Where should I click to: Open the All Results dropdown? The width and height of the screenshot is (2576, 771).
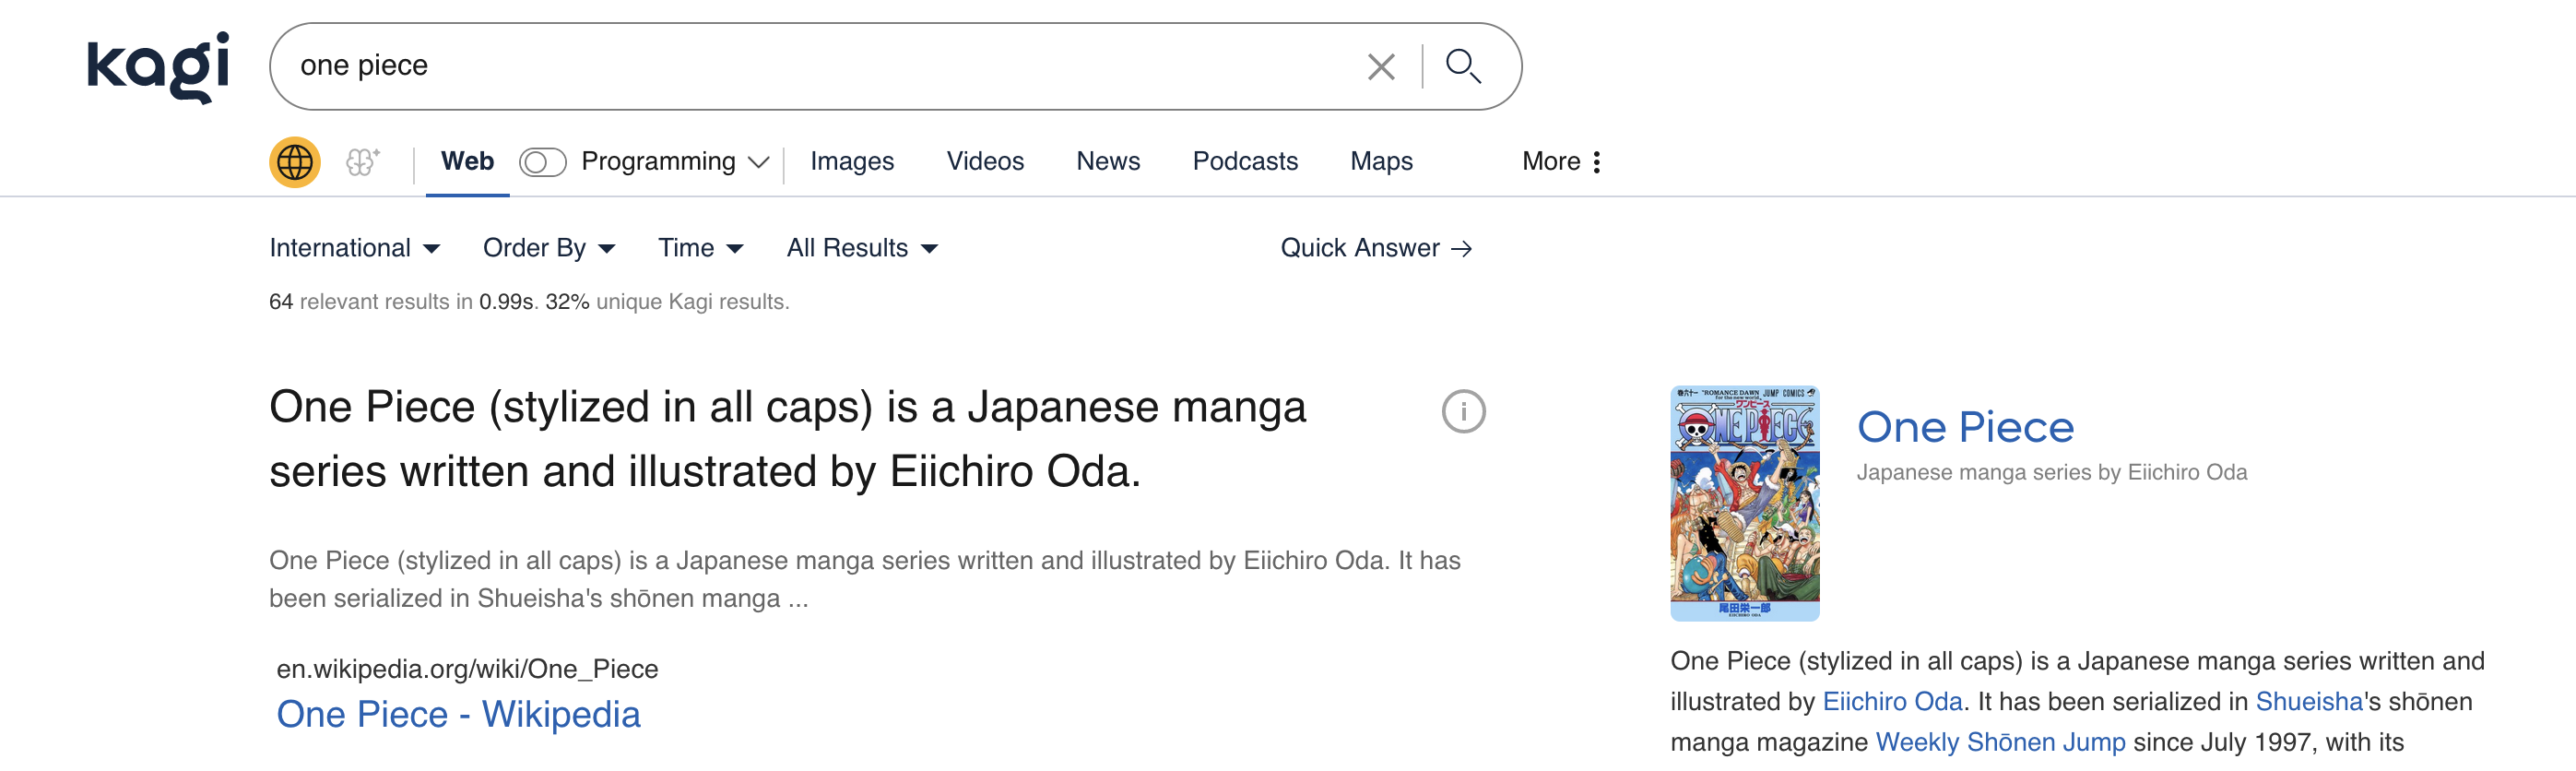(x=861, y=248)
